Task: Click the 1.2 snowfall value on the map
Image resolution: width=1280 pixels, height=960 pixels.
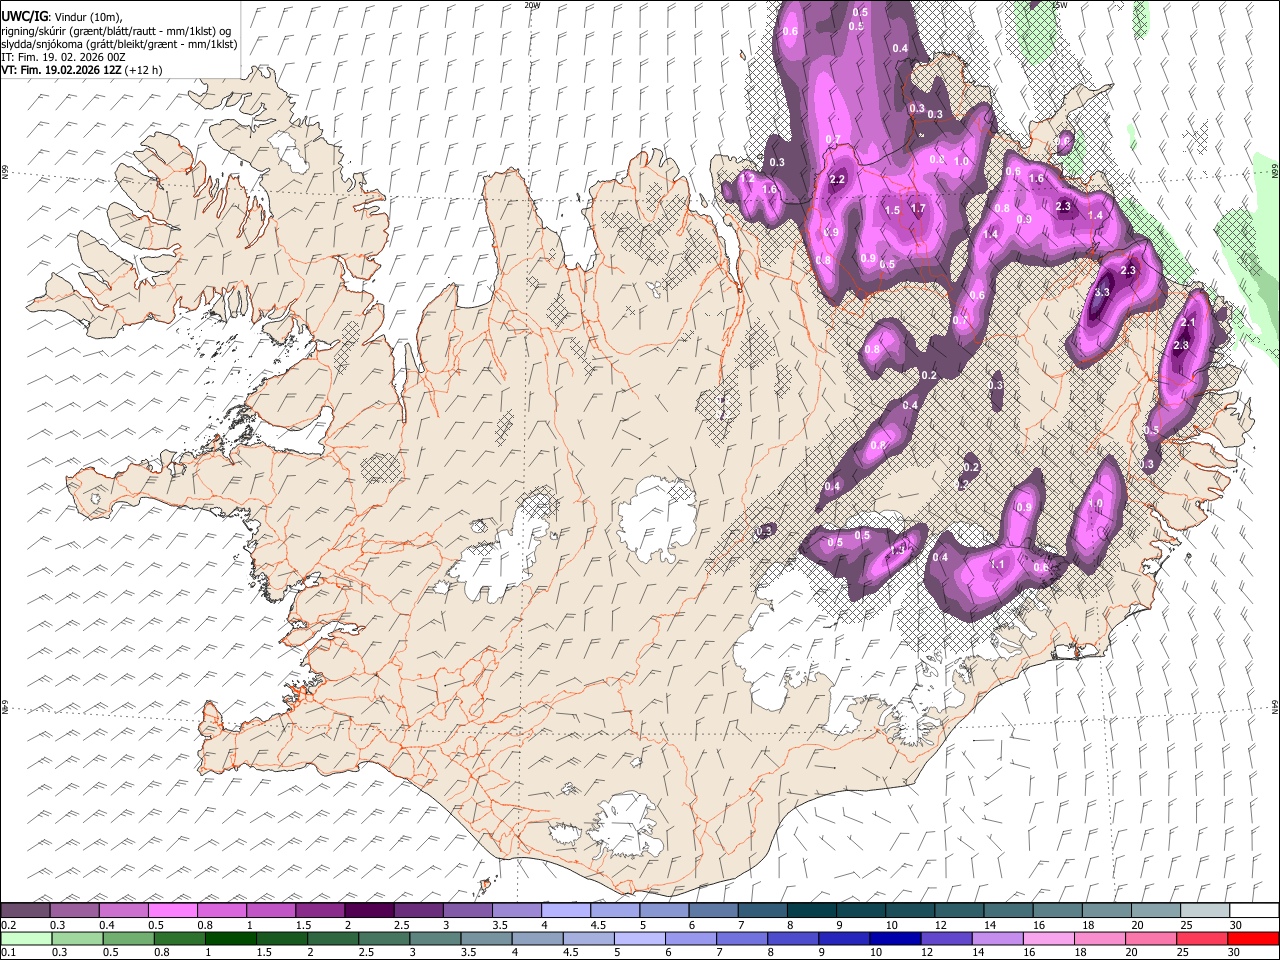Action: coord(746,178)
